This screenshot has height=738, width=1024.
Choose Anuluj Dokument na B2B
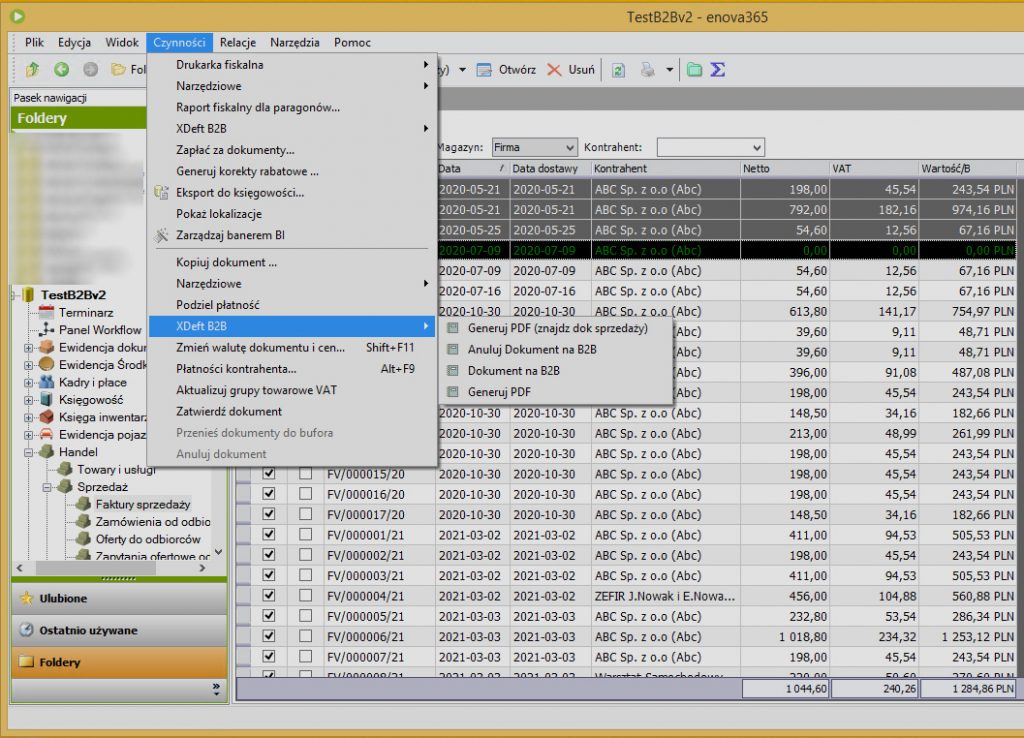[531, 349]
